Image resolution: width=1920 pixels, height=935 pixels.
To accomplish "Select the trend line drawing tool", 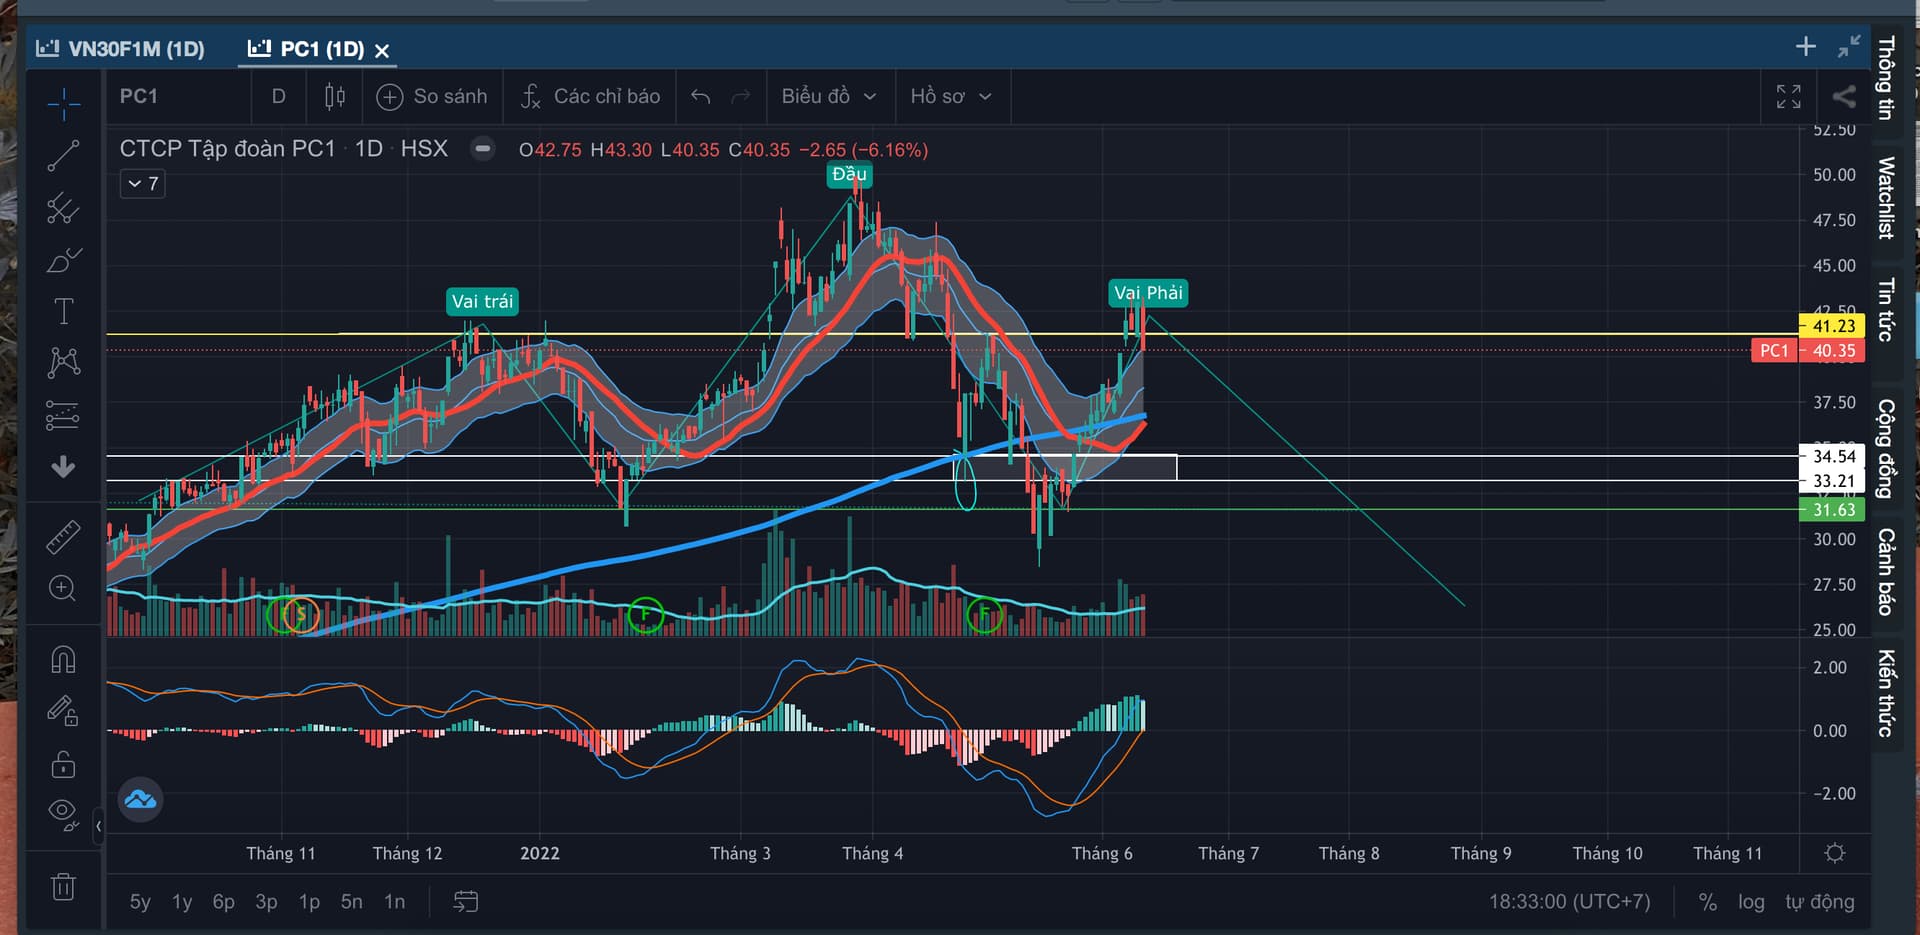I will 63,156.
